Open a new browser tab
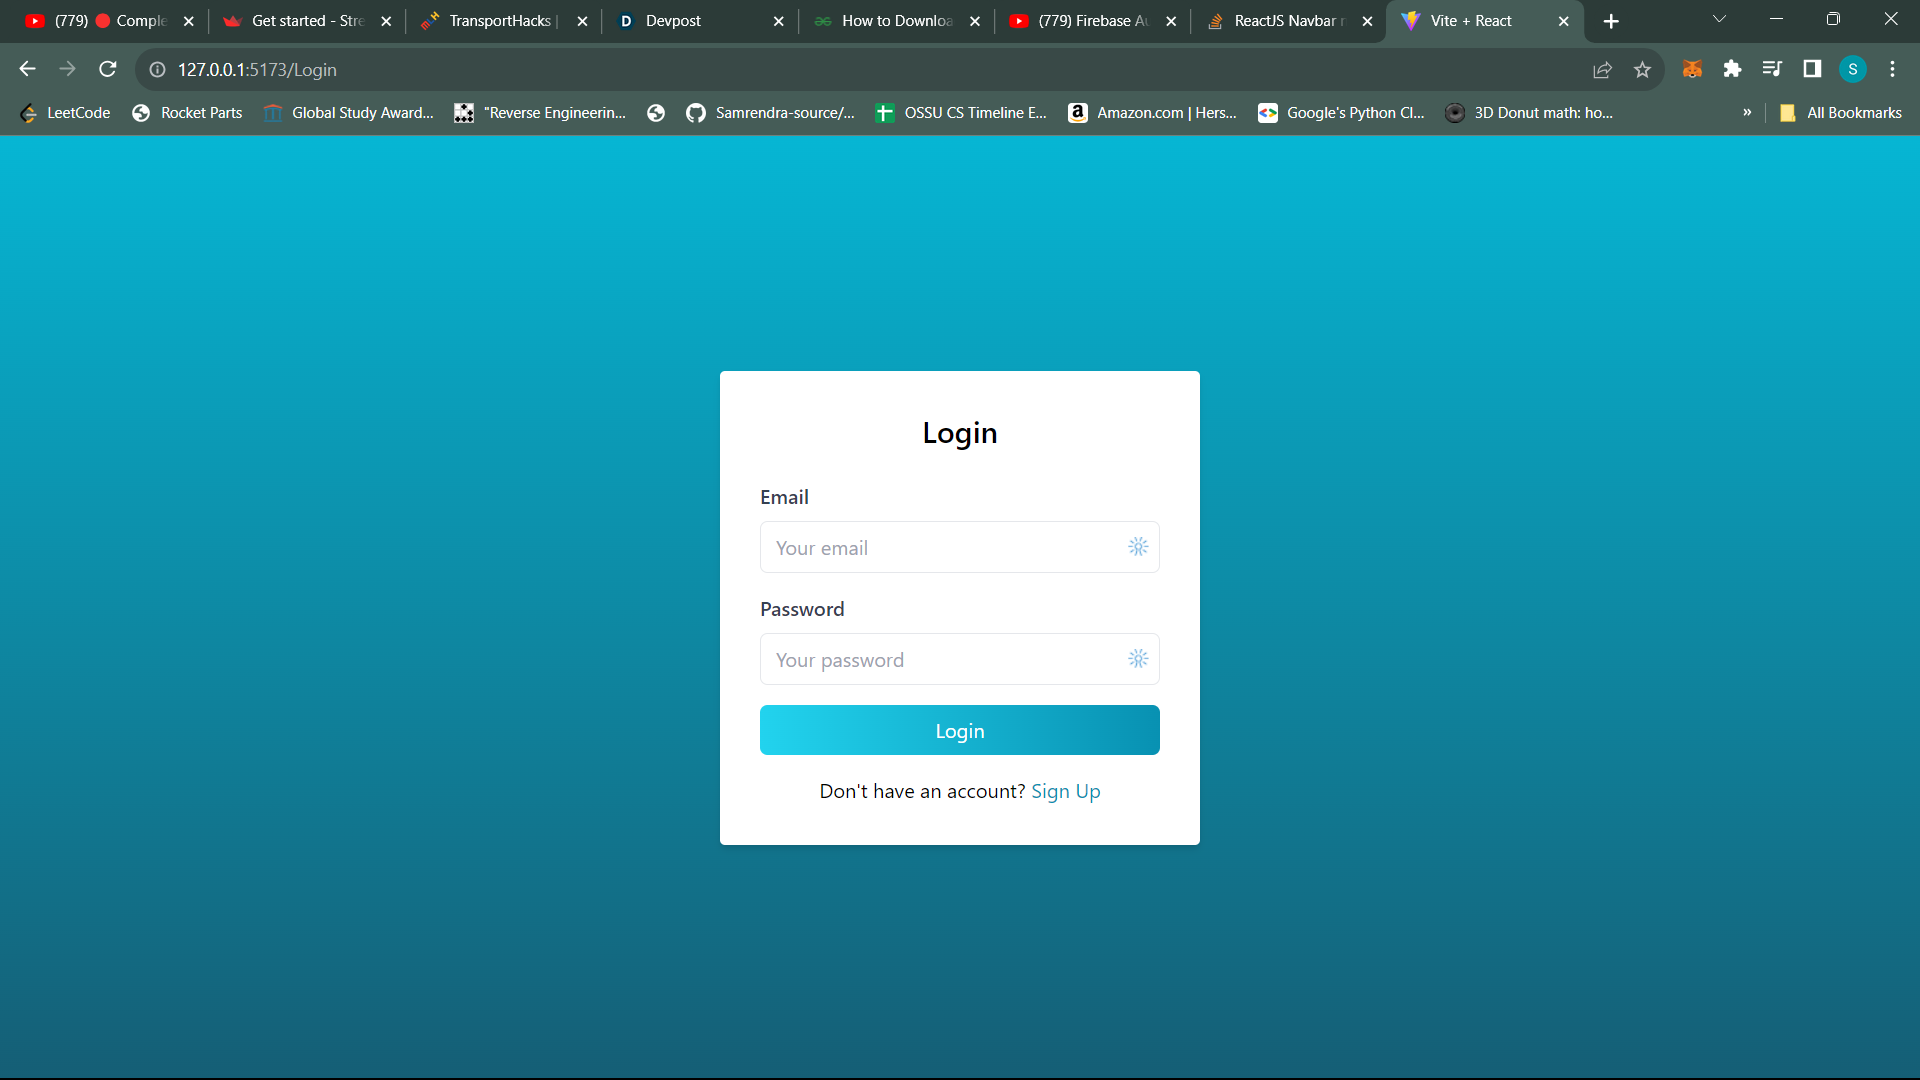This screenshot has width=1920, height=1080. [x=1611, y=20]
